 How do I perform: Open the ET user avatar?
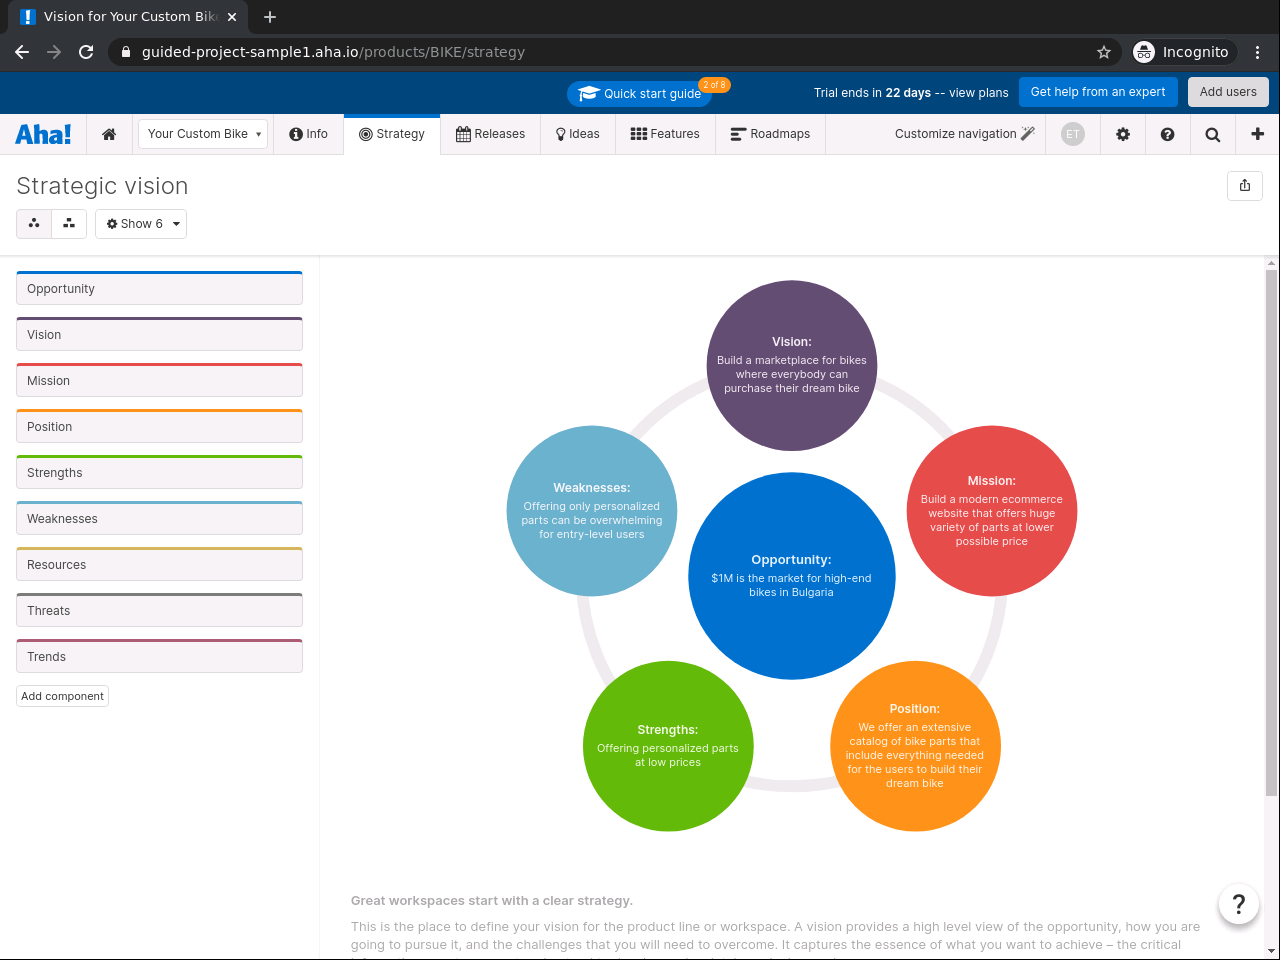[x=1073, y=134]
